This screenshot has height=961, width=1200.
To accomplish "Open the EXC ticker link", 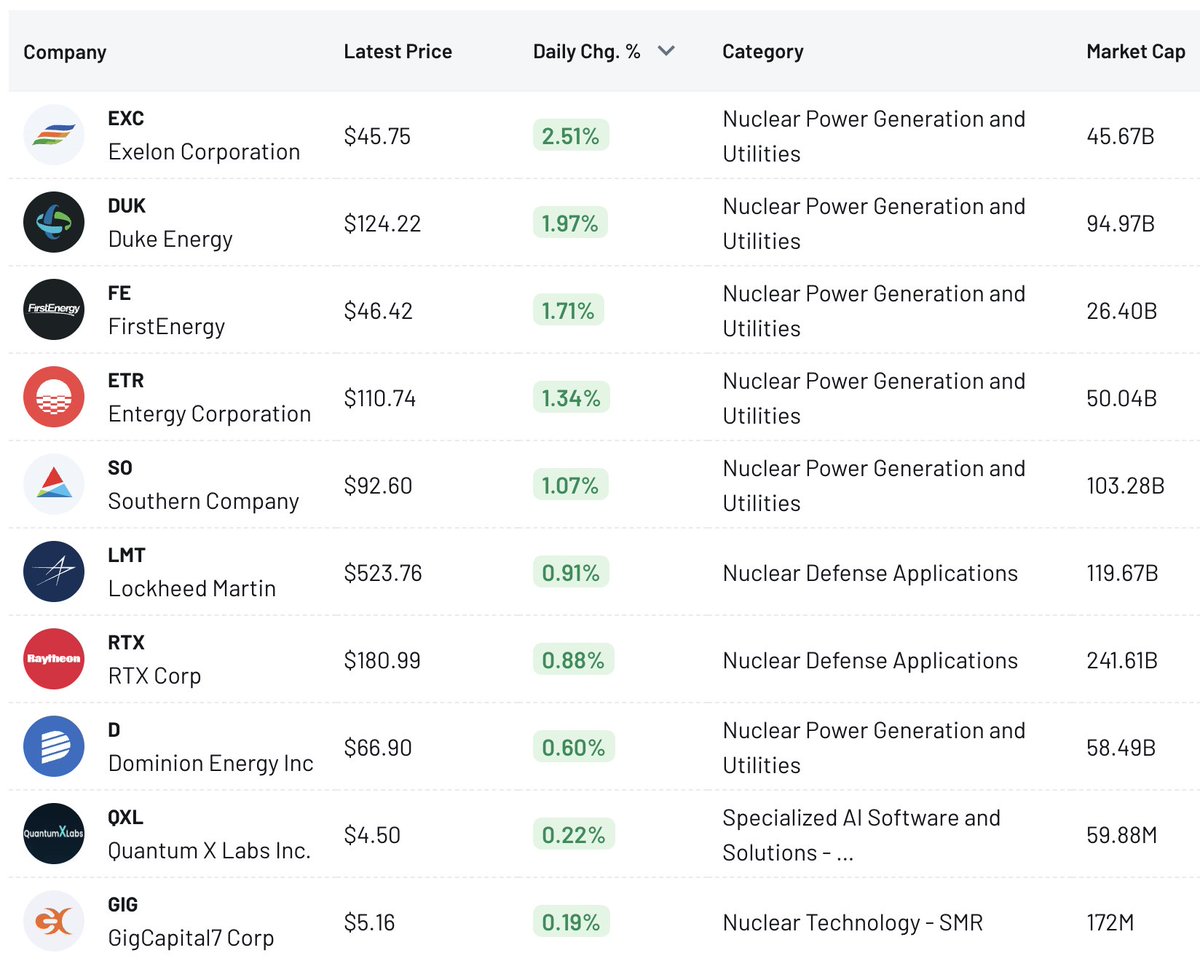I will 126,118.
